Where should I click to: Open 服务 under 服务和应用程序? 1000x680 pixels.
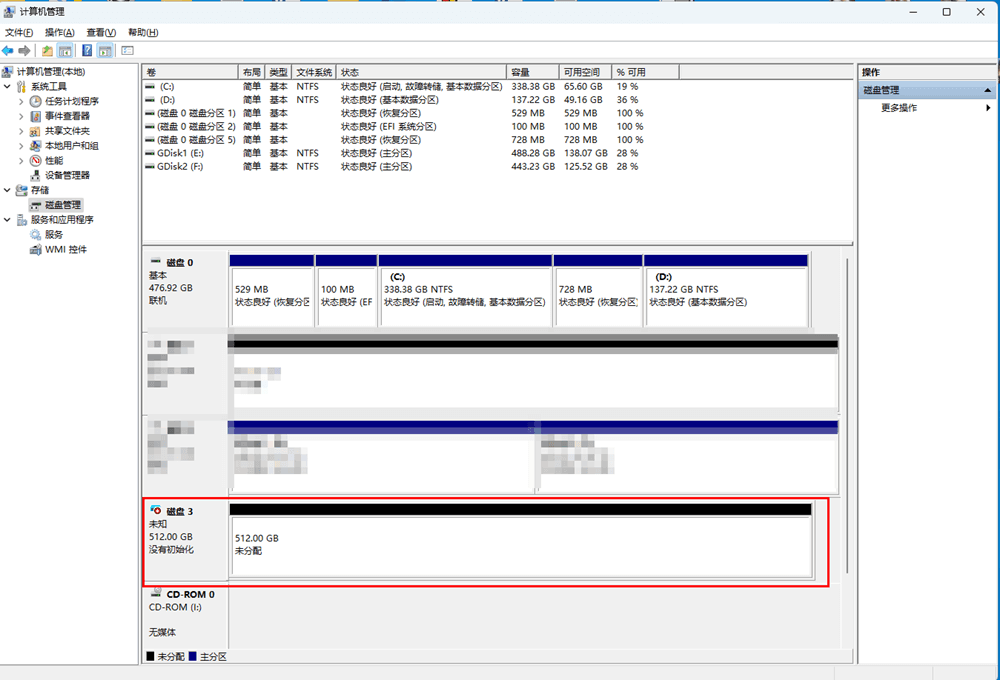(54, 234)
